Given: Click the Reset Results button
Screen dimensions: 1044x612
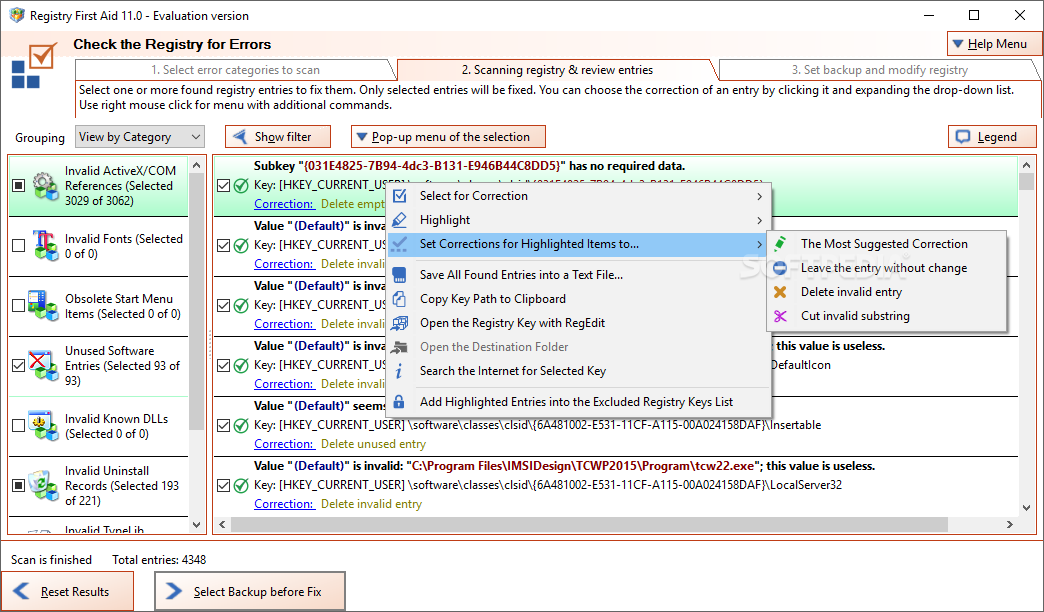Looking at the screenshot, I should 67,591.
